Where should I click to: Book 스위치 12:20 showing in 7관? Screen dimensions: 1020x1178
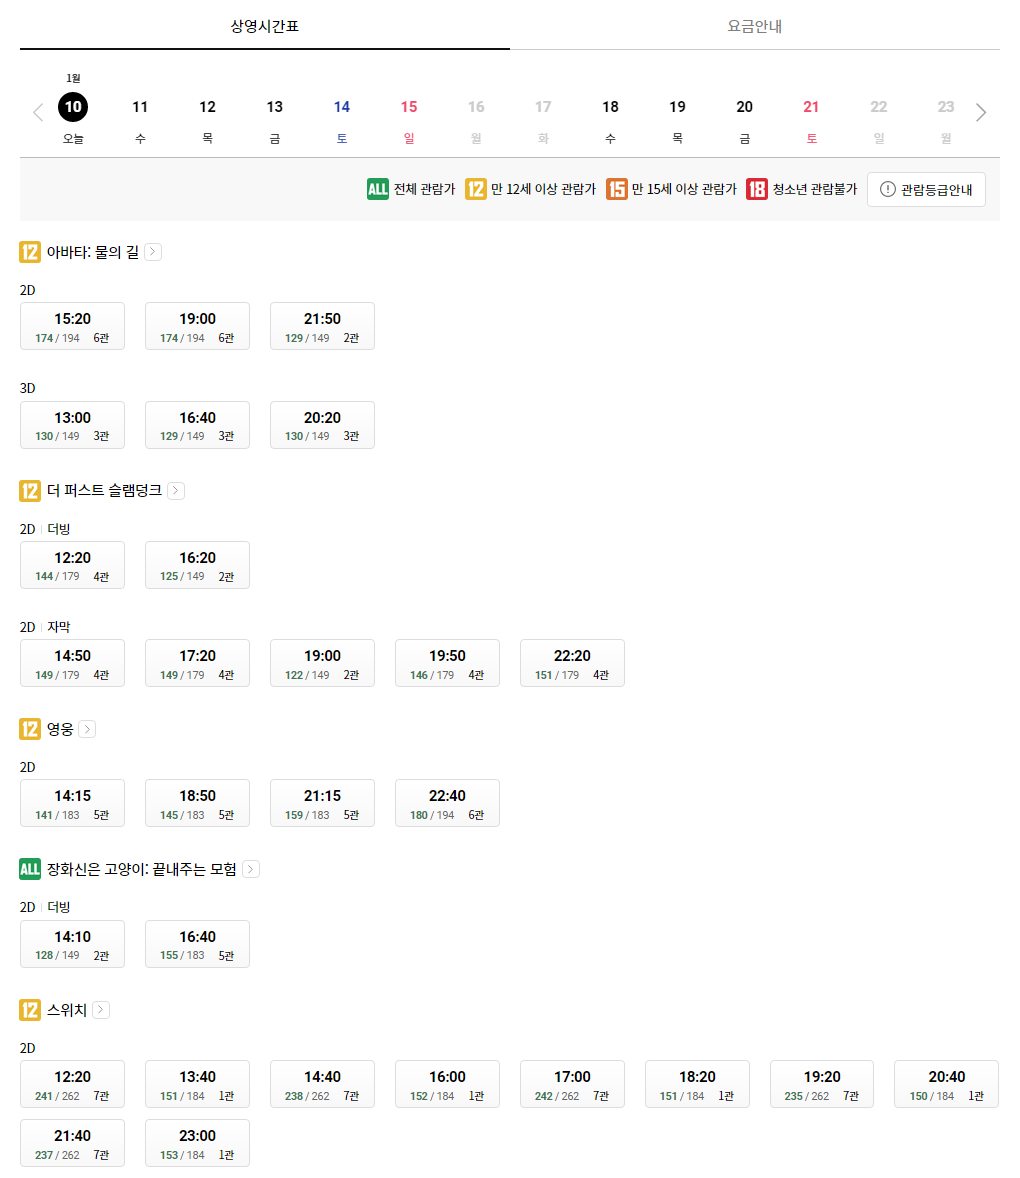[72, 1084]
